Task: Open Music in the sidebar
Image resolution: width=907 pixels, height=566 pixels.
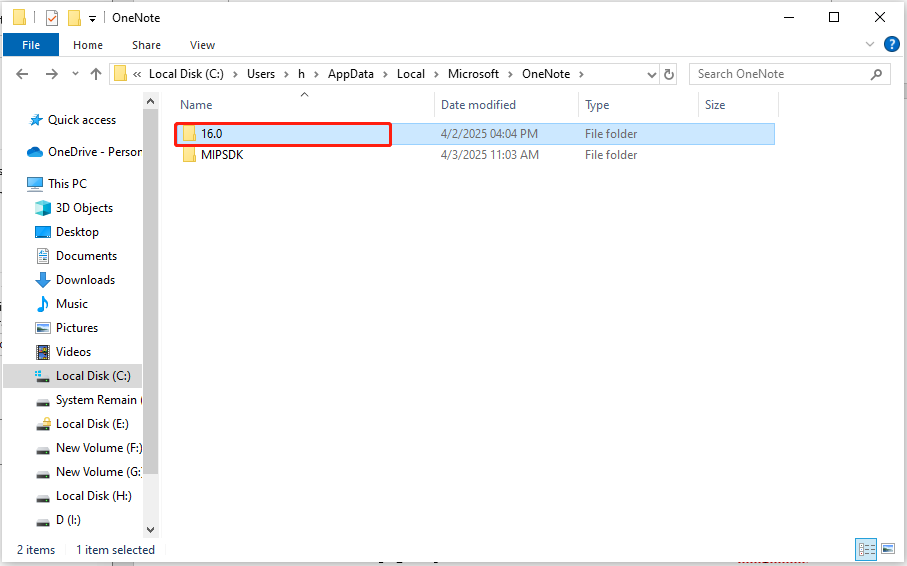Action: pos(62,304)
